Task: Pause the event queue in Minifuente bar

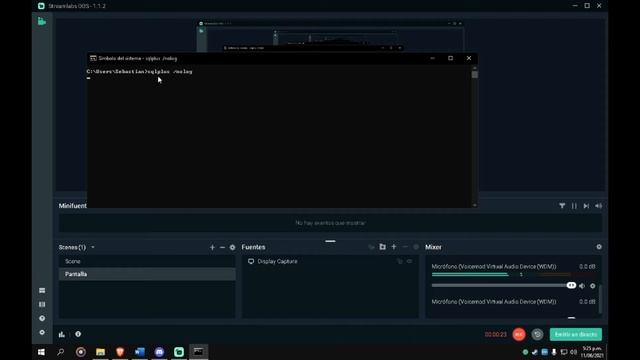Action: (x=574, y=206)
